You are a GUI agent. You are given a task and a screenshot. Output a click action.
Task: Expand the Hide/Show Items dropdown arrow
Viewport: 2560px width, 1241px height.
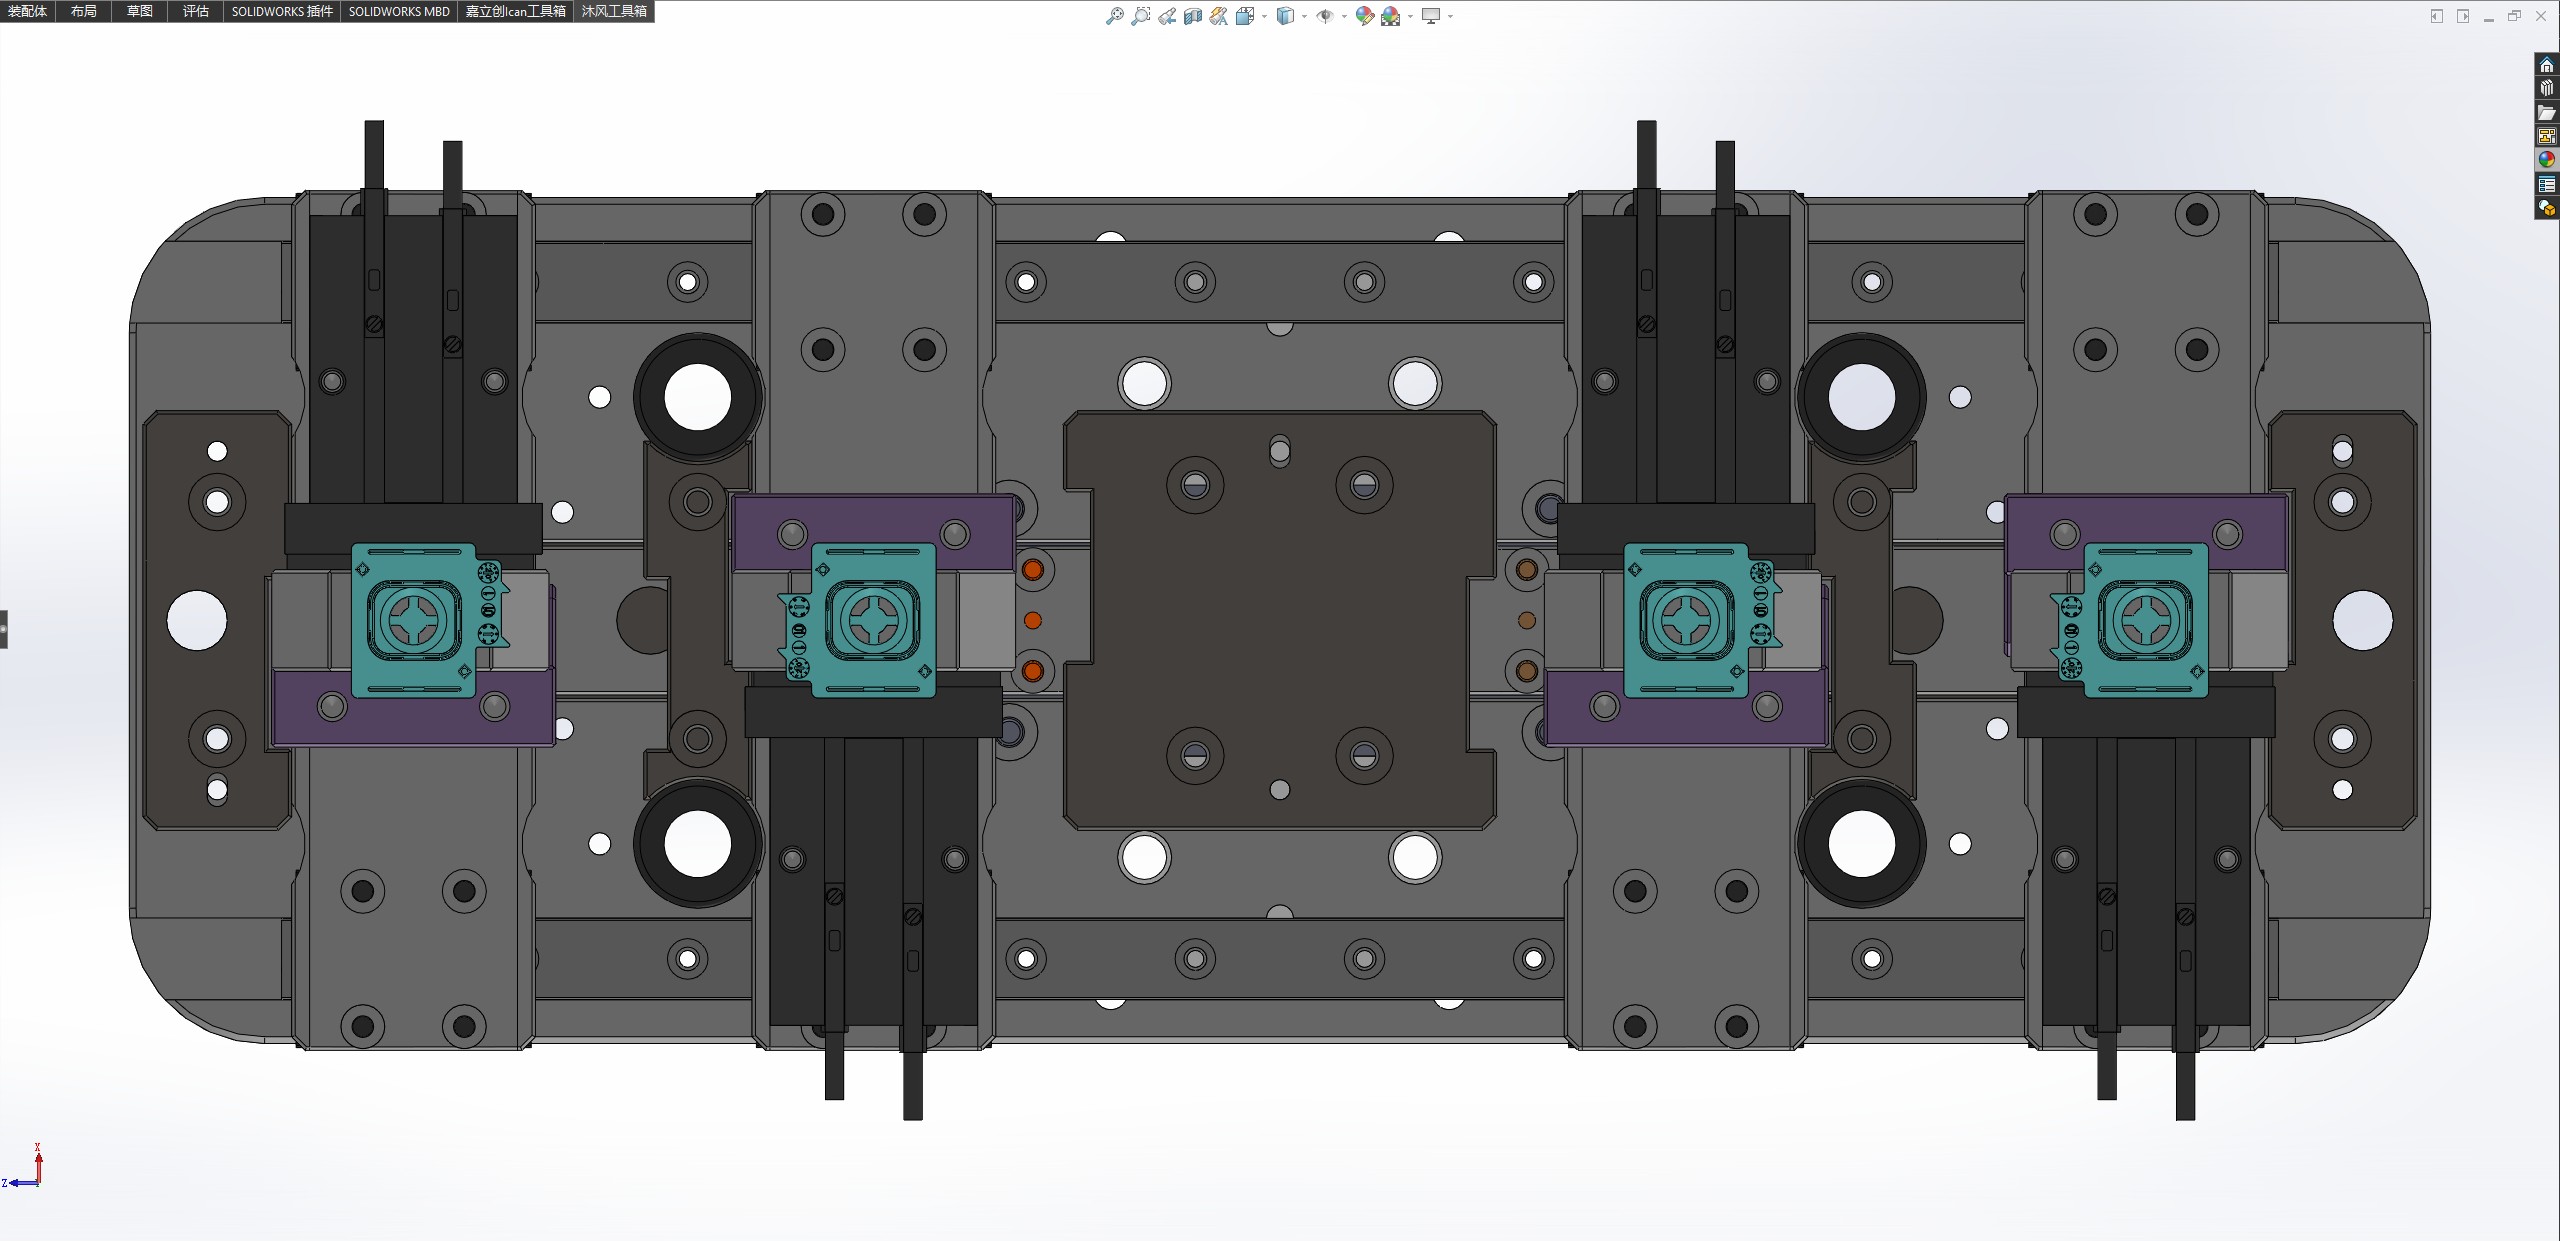click(1343, 16)
